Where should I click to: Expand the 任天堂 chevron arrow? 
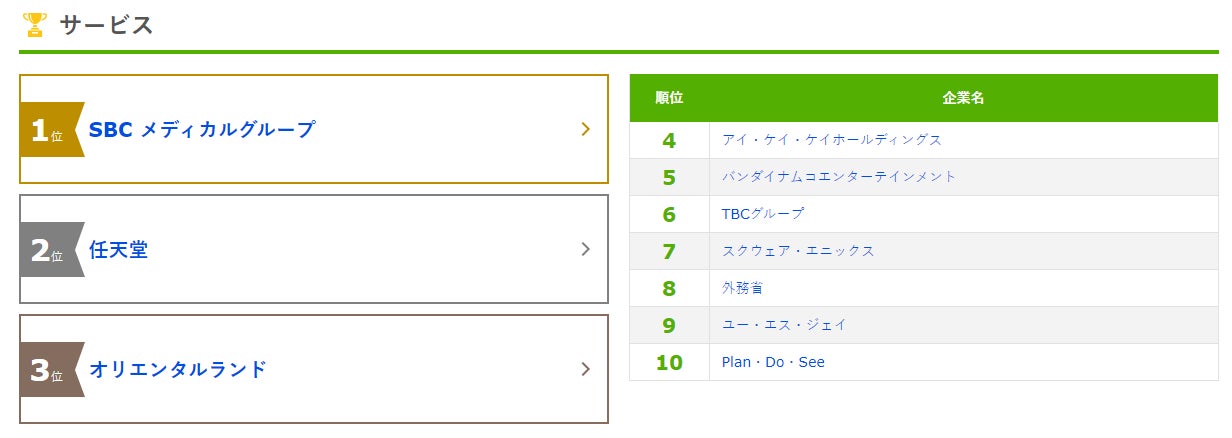point(586,249)
